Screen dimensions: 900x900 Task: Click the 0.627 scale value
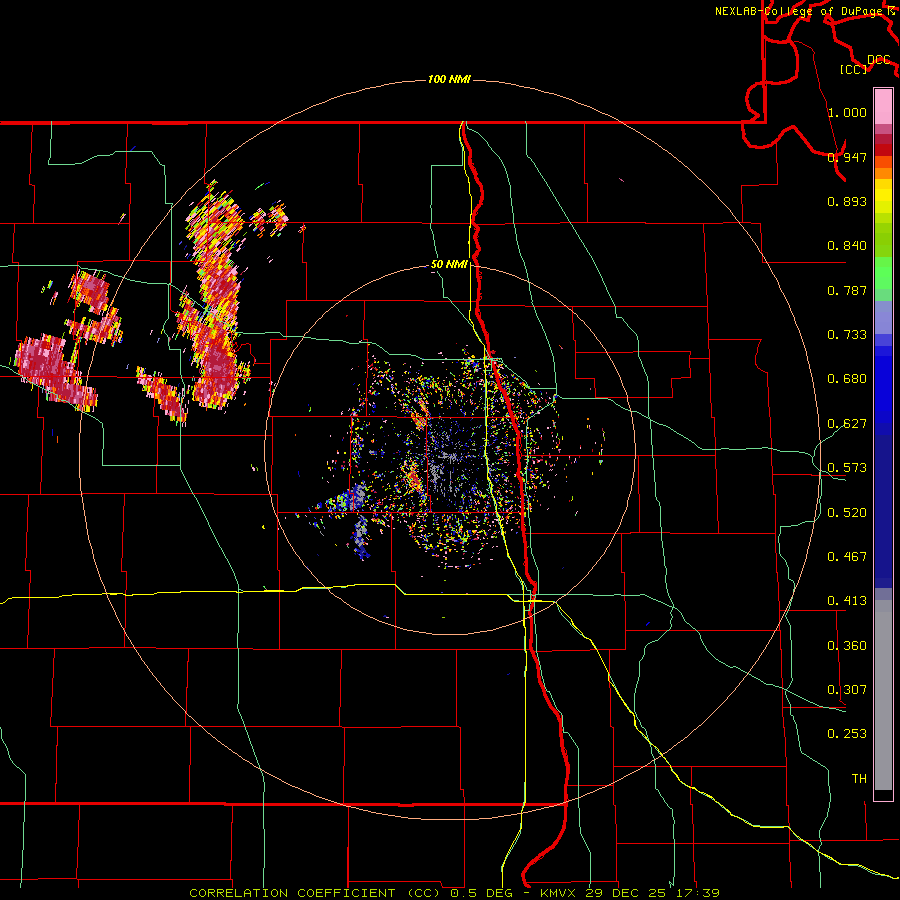847,424
